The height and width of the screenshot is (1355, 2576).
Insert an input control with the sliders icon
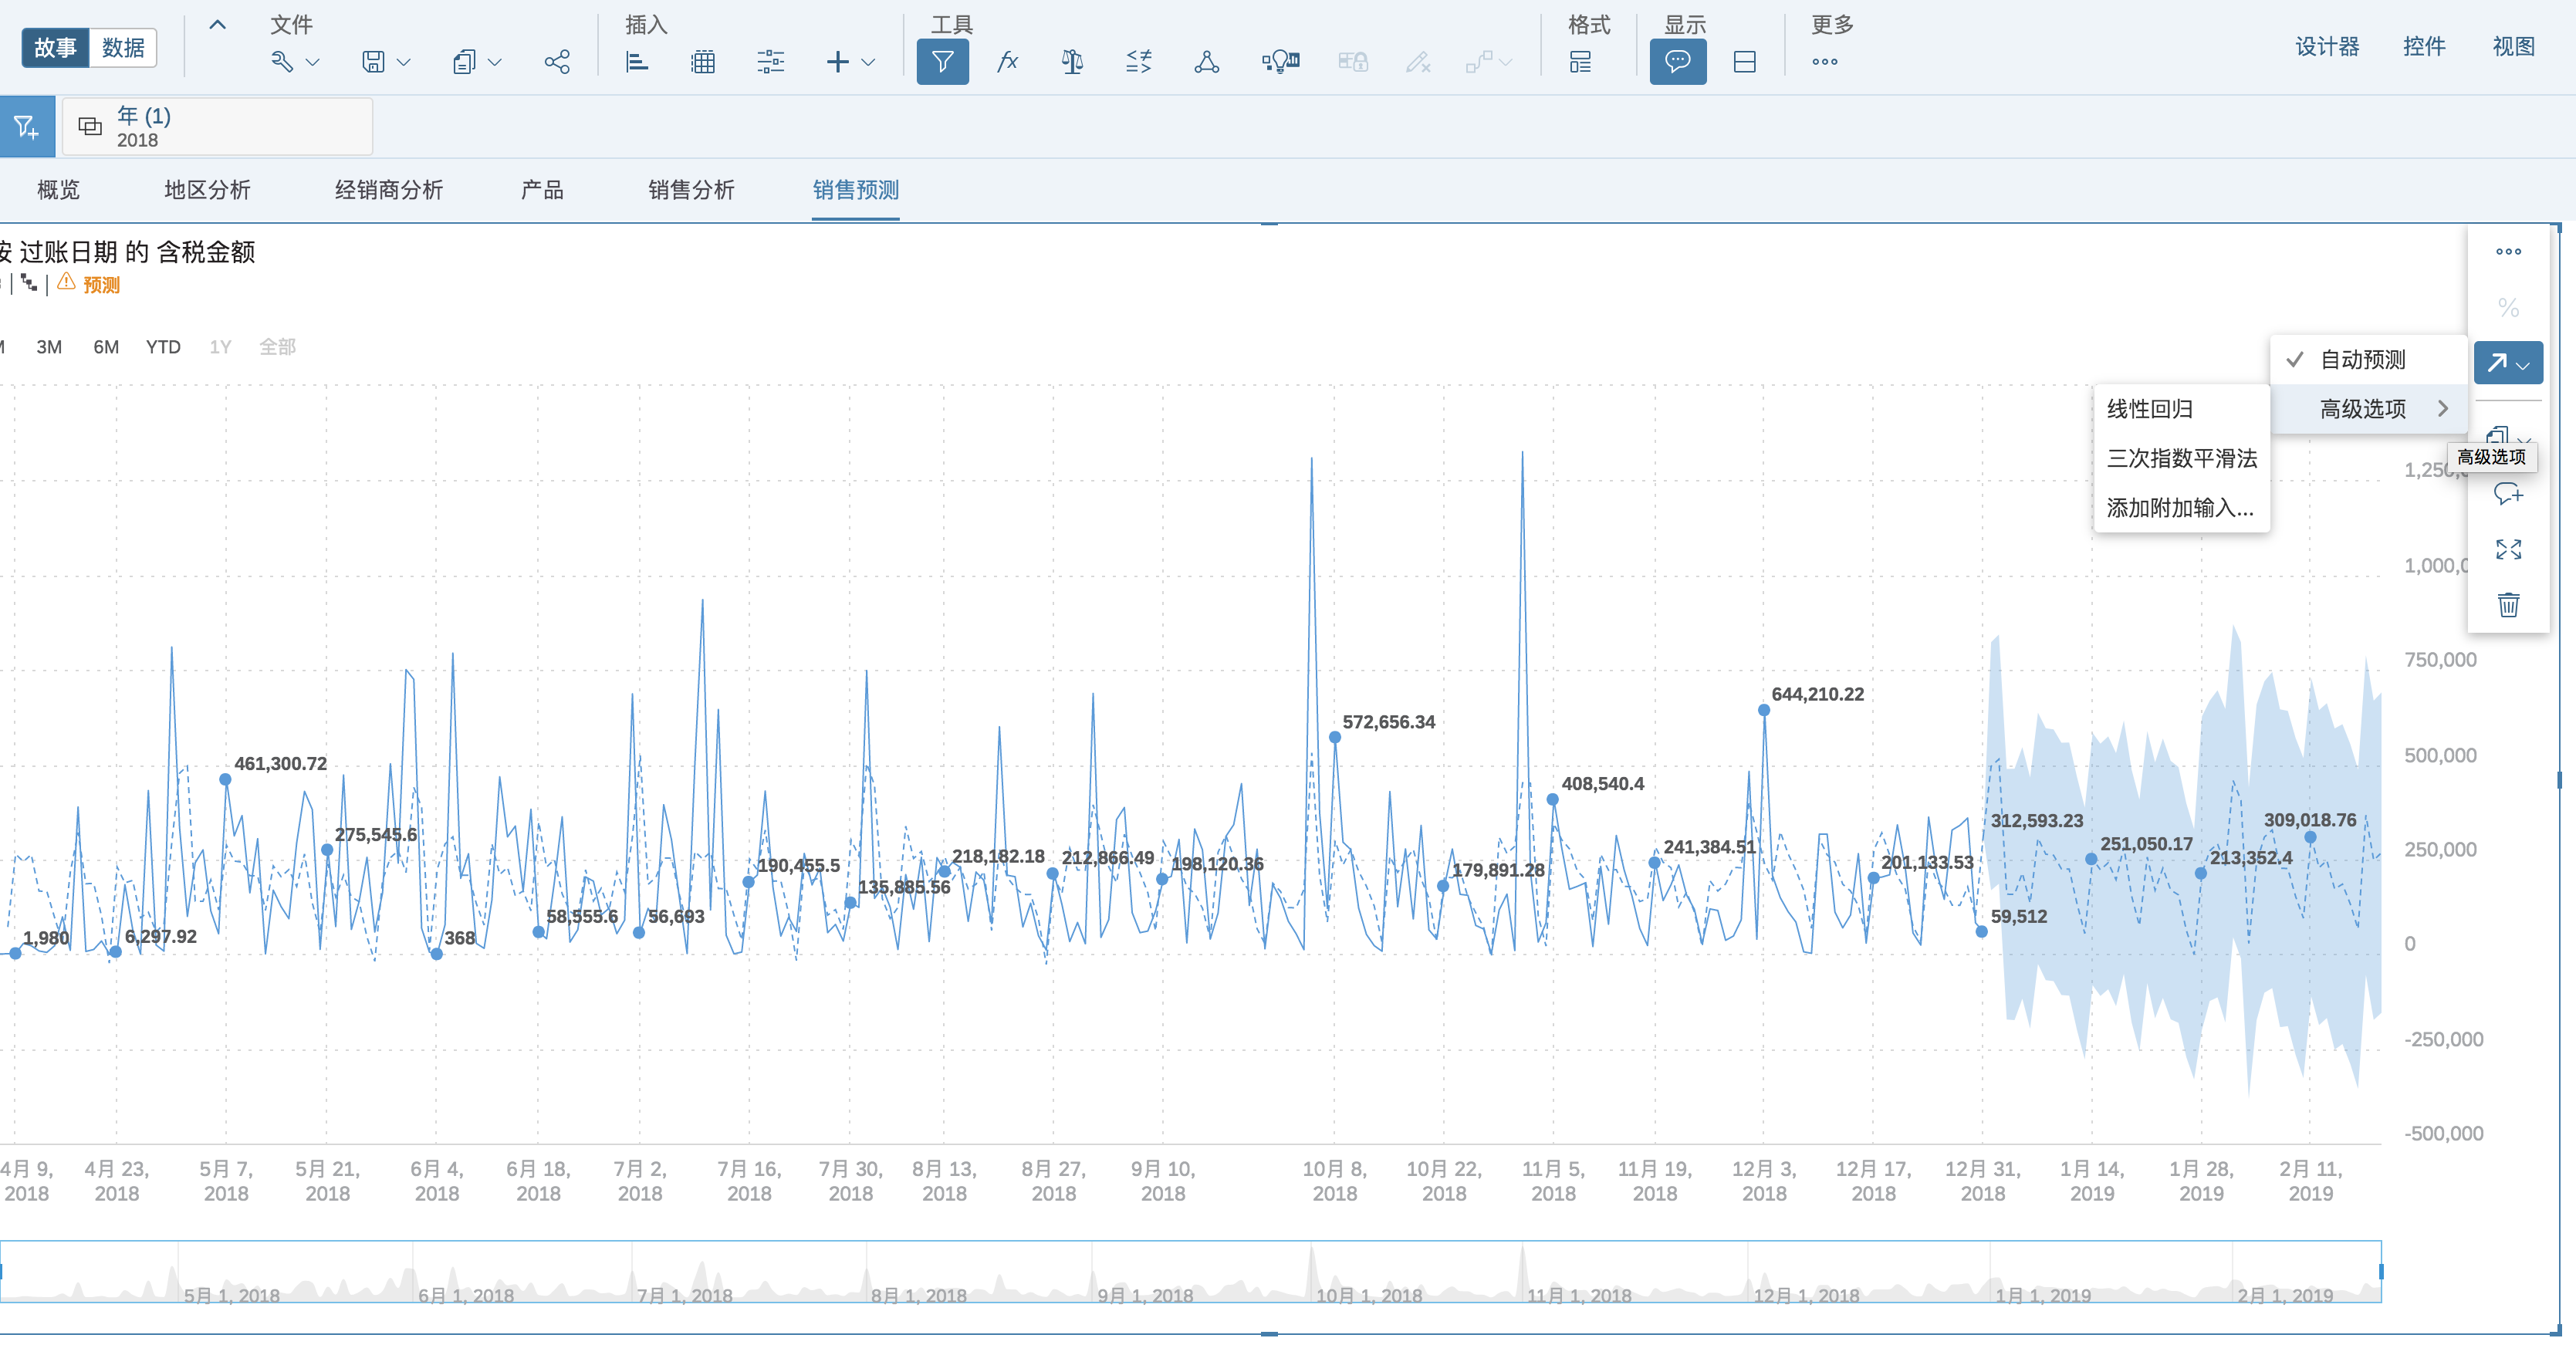(770, 62)
